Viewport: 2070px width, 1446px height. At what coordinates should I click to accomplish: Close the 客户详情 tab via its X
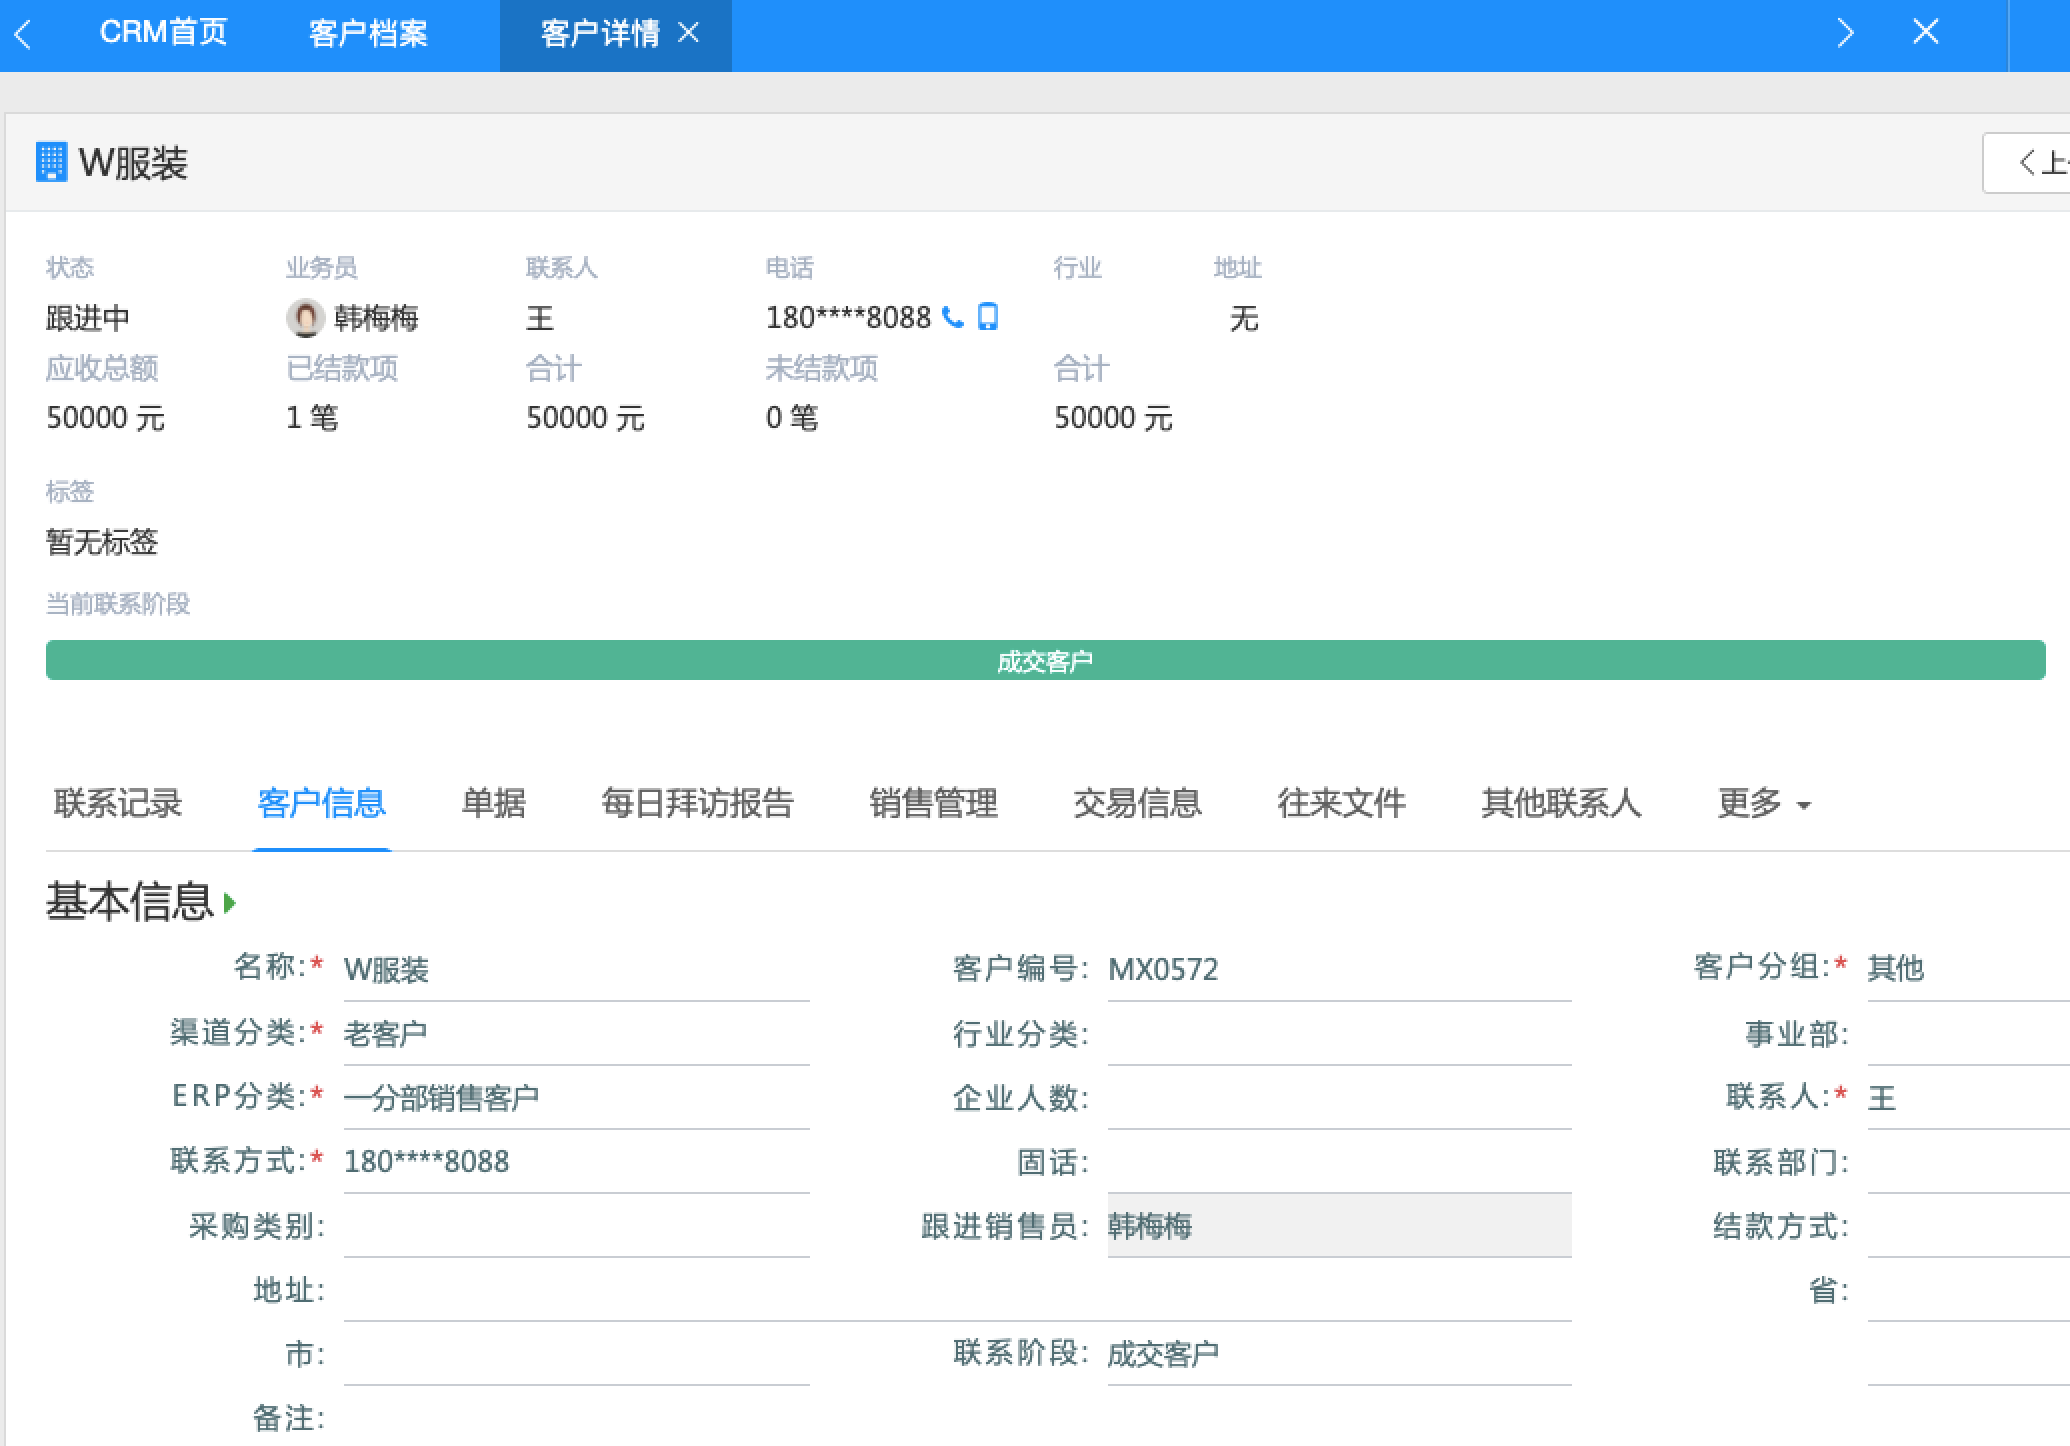point(688,33)
